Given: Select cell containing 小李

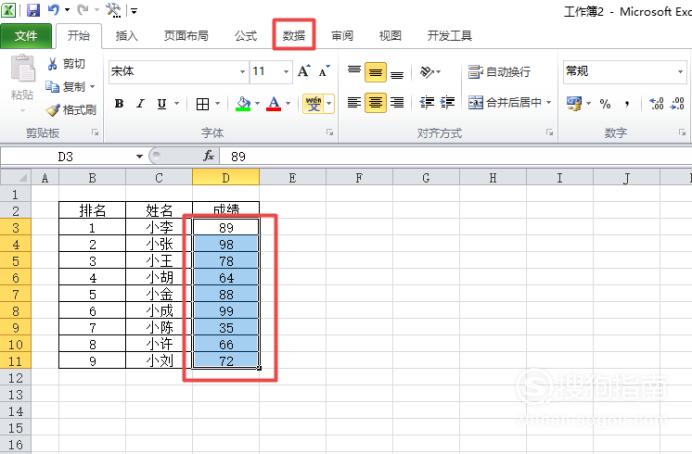Looking at the screenshot, I should pos(159,228).
